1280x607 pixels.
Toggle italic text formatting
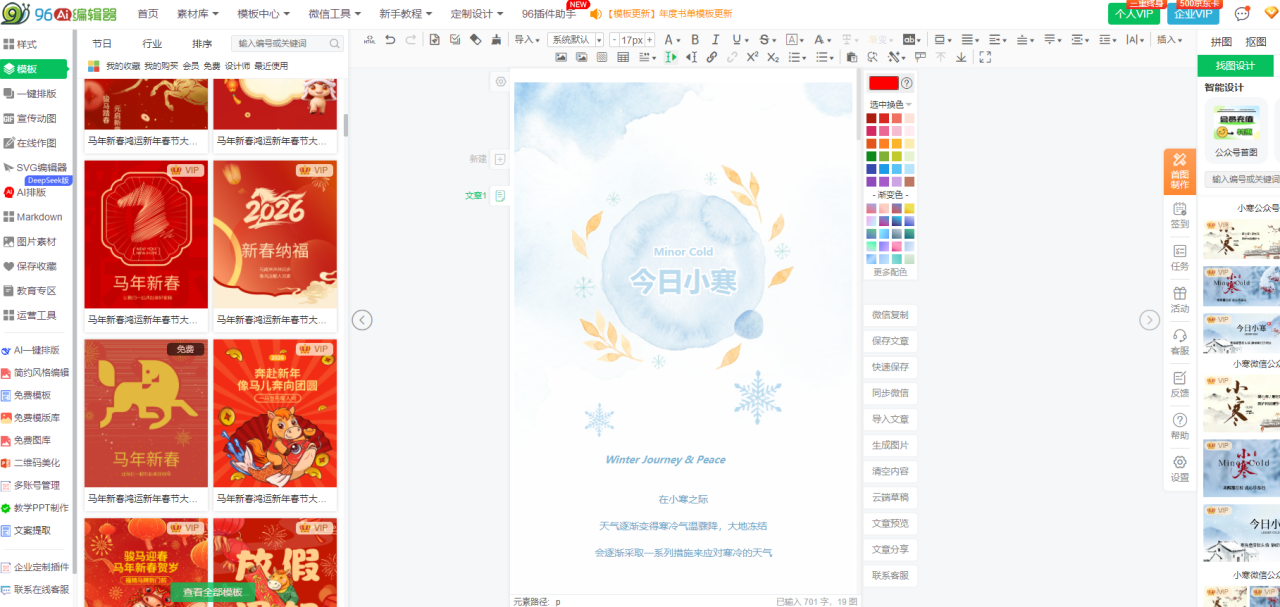(x=715, y=40)
